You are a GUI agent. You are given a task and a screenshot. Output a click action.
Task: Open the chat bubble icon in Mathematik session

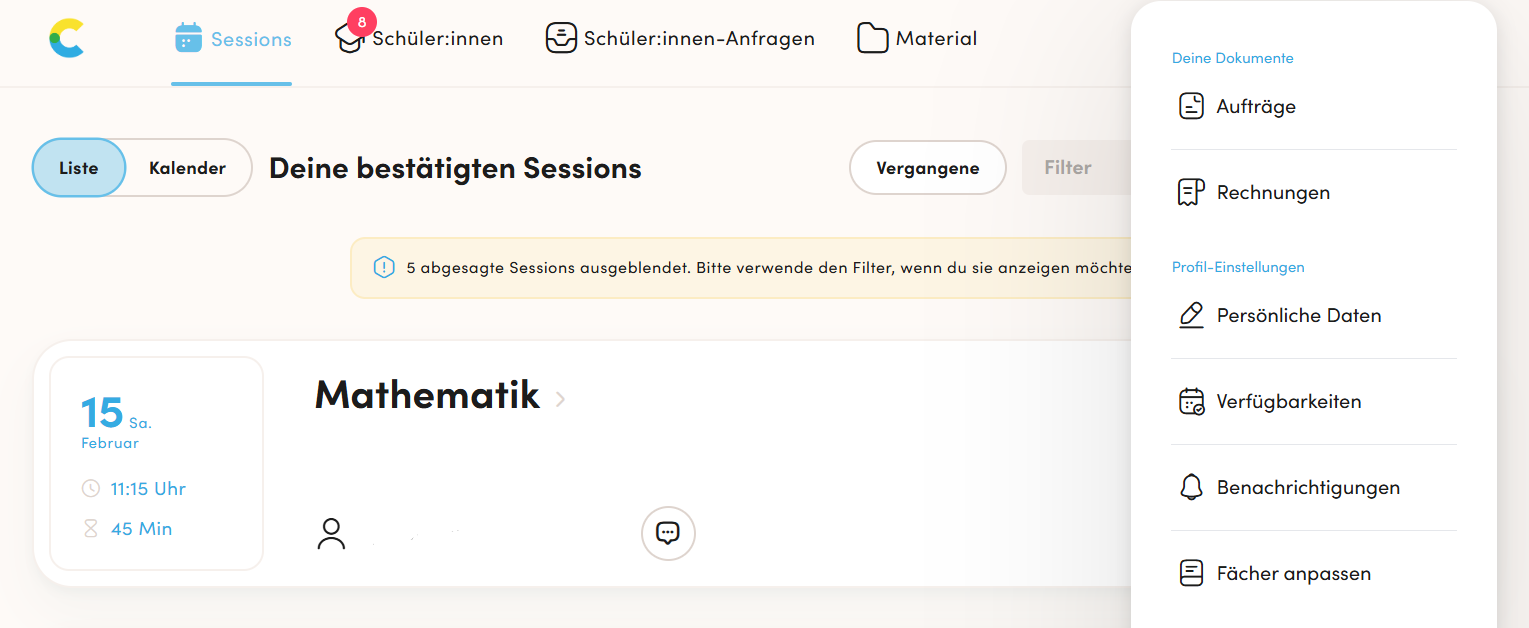point(668,533)
